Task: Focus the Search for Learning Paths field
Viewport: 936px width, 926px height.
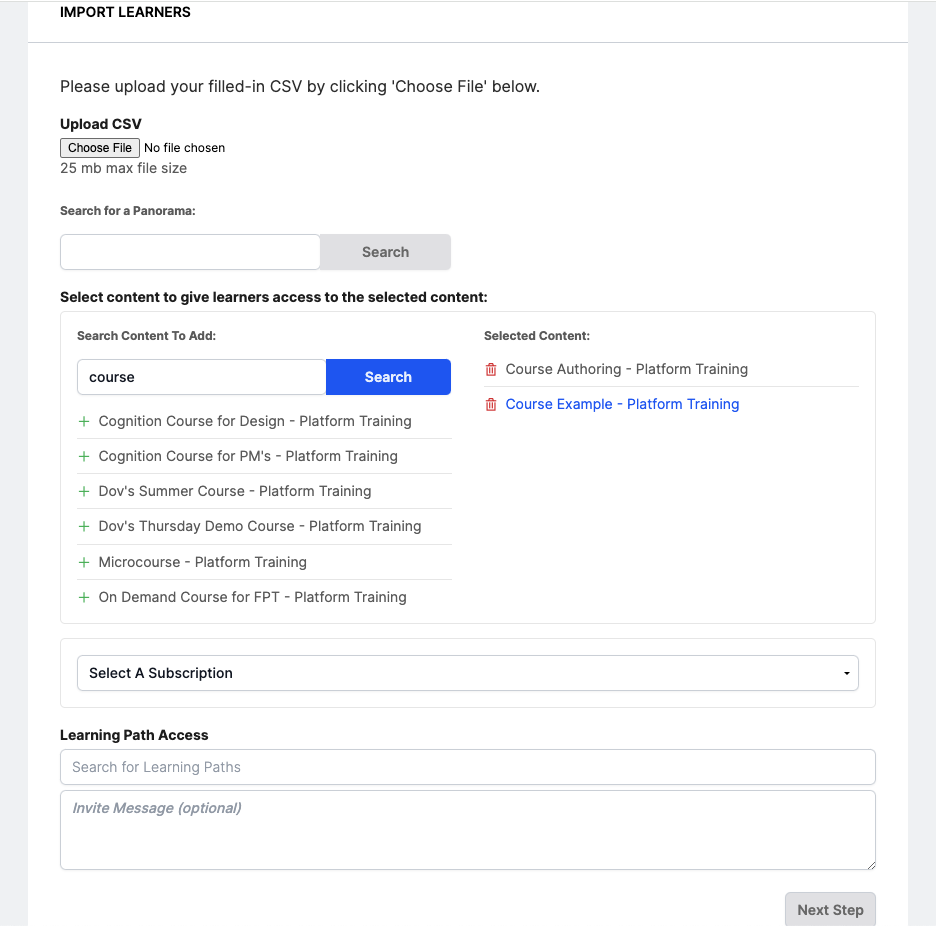Action: (x=467, y=767)
